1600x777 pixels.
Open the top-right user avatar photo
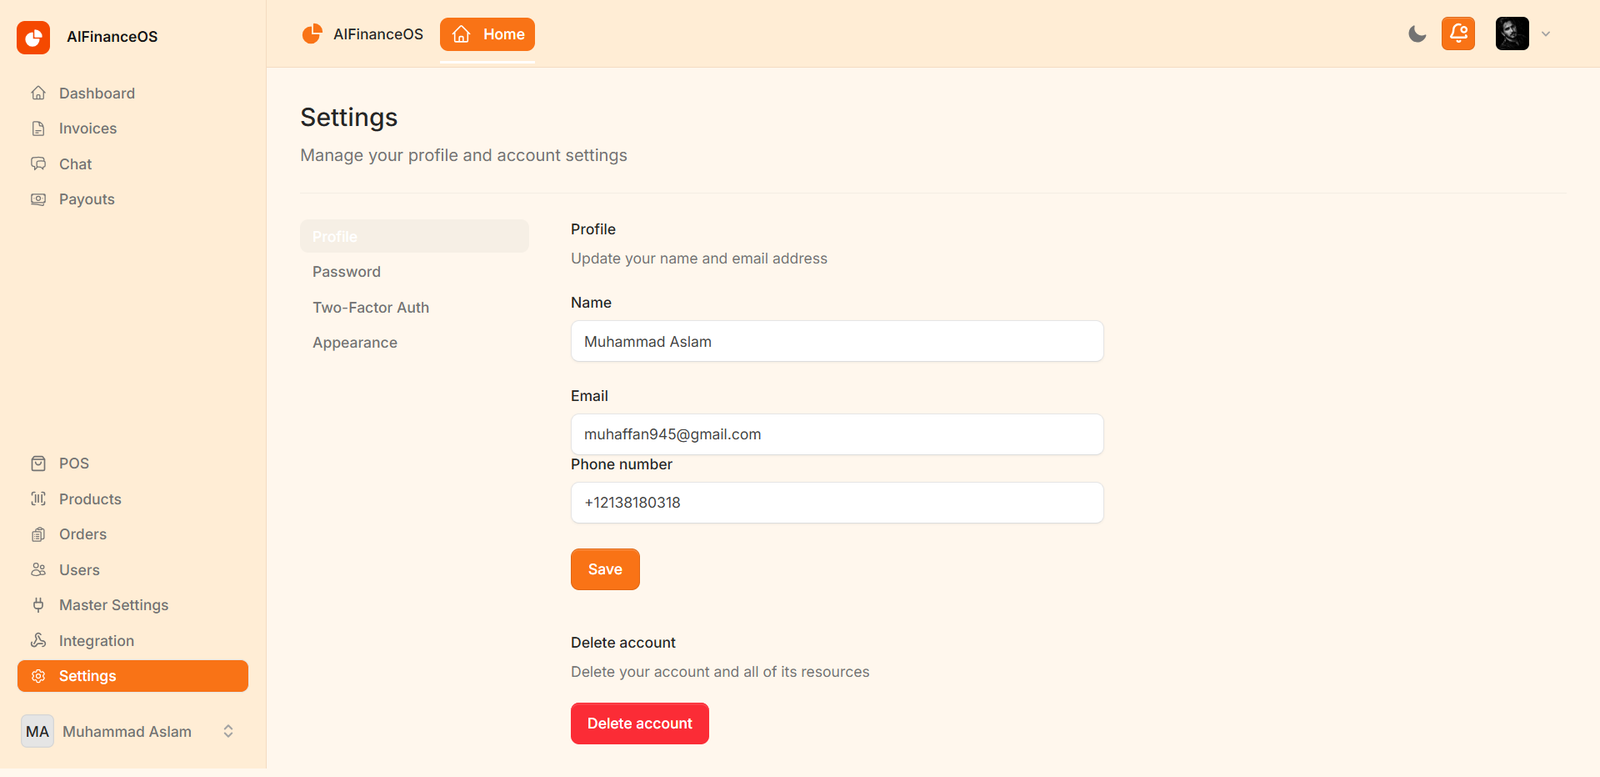pyautogui.click(x=1512, y=34)
